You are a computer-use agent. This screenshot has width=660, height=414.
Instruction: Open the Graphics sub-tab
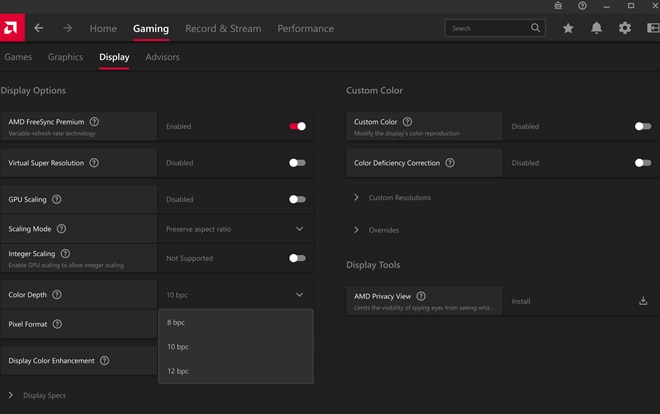point(65,57)
